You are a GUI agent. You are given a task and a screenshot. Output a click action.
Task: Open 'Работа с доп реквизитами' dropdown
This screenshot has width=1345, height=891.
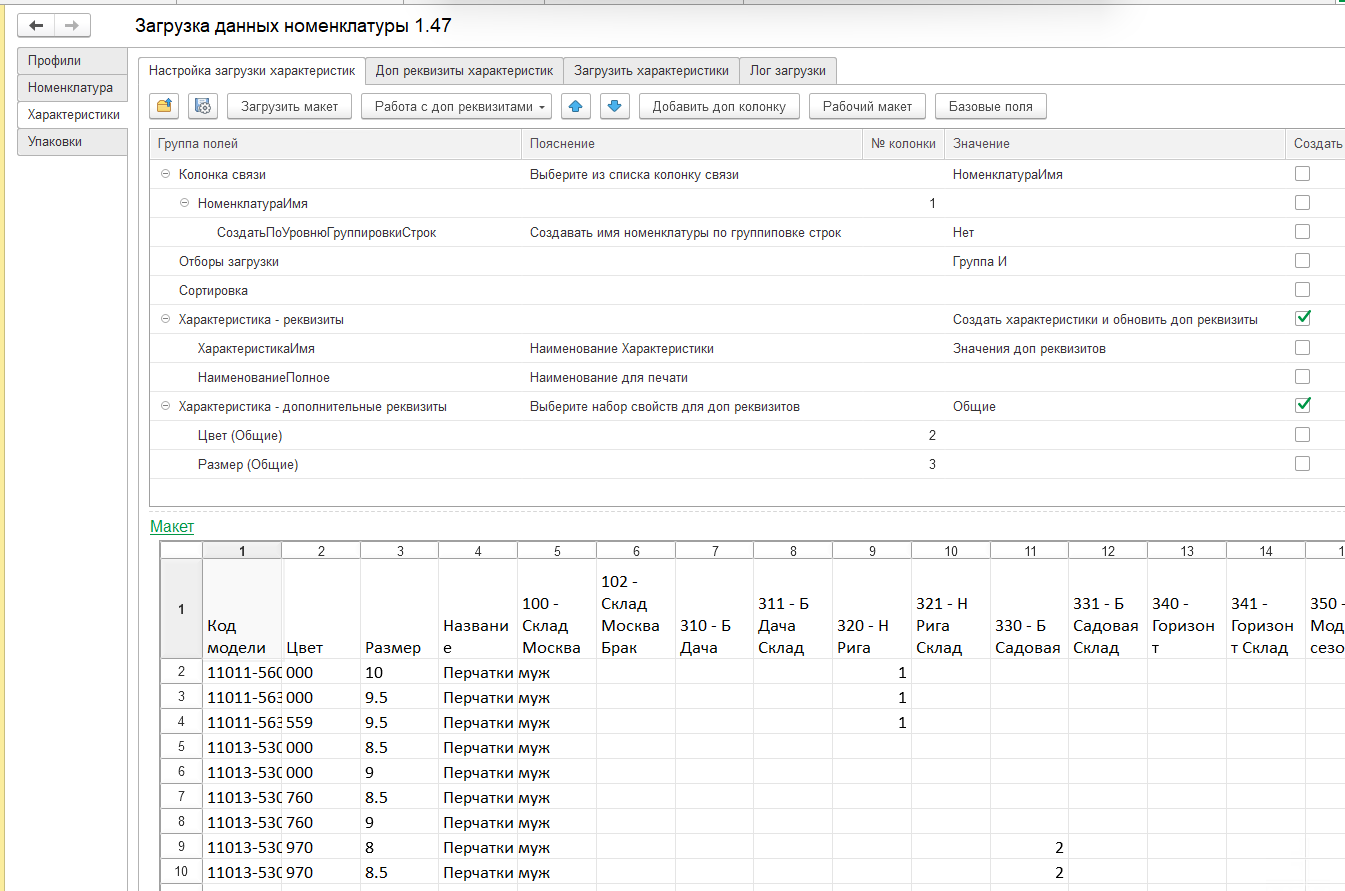coord(456,106)
